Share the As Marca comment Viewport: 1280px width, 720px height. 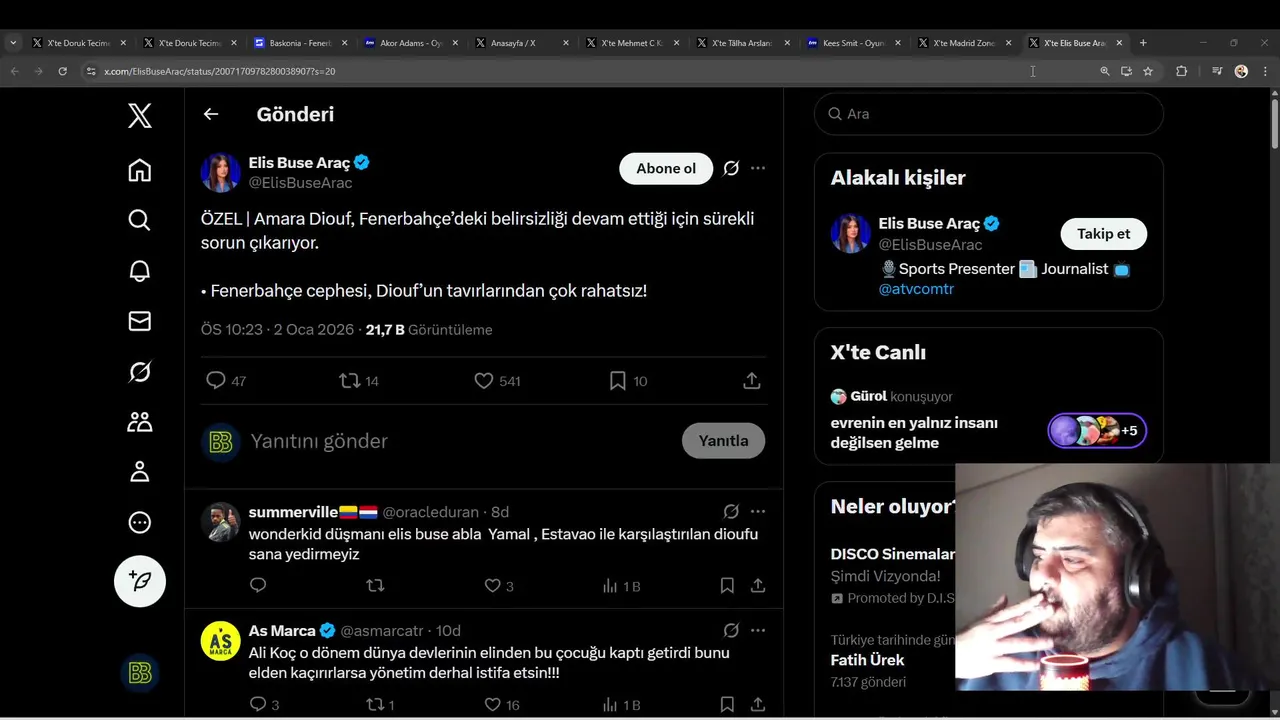tap(758, 704)
